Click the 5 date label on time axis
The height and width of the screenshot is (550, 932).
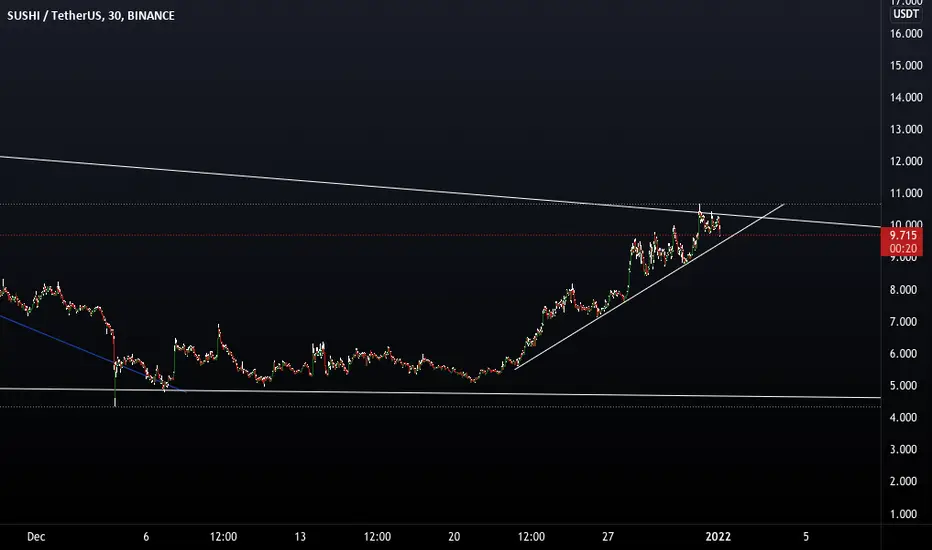(806, 537)
